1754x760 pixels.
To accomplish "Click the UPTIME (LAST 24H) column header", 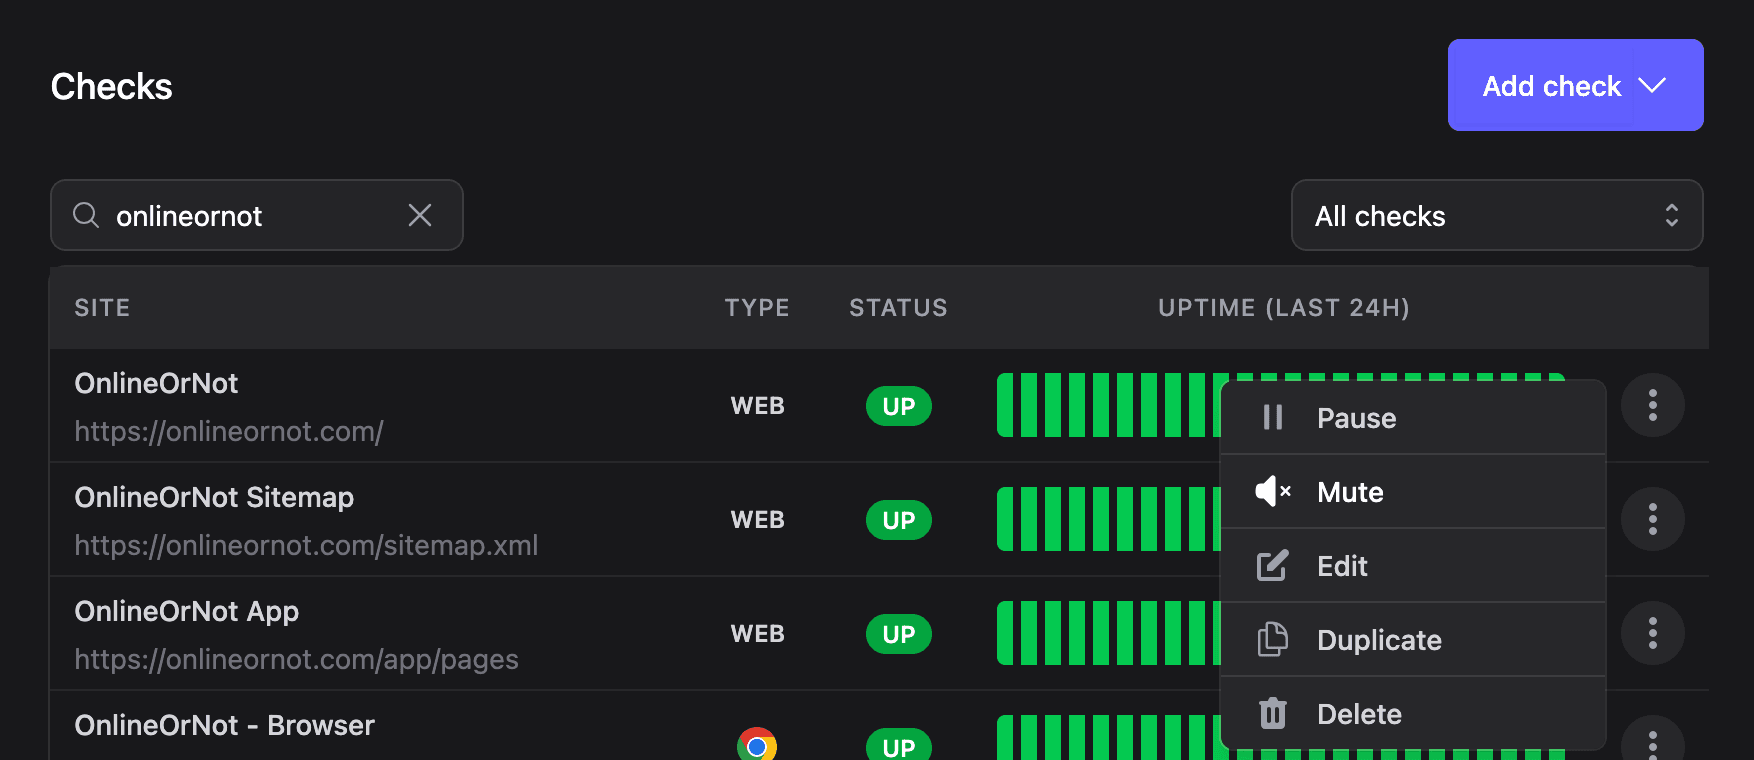I will coord(1284,308).
